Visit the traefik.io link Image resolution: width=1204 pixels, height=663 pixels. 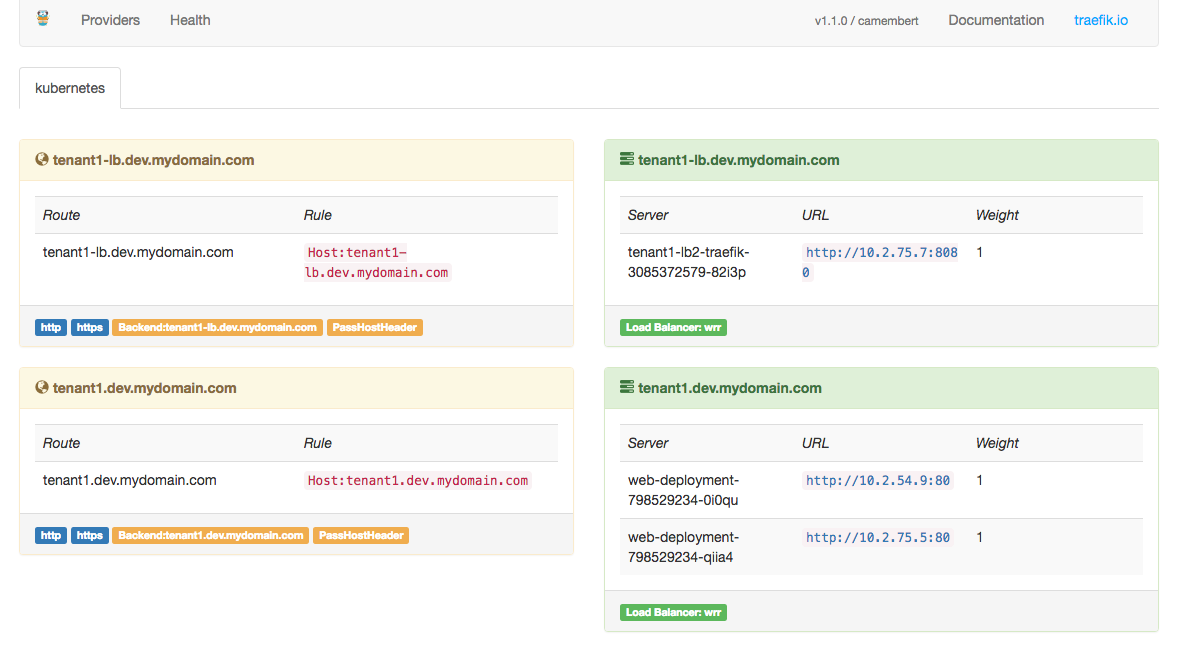(x=1101, y=20)
